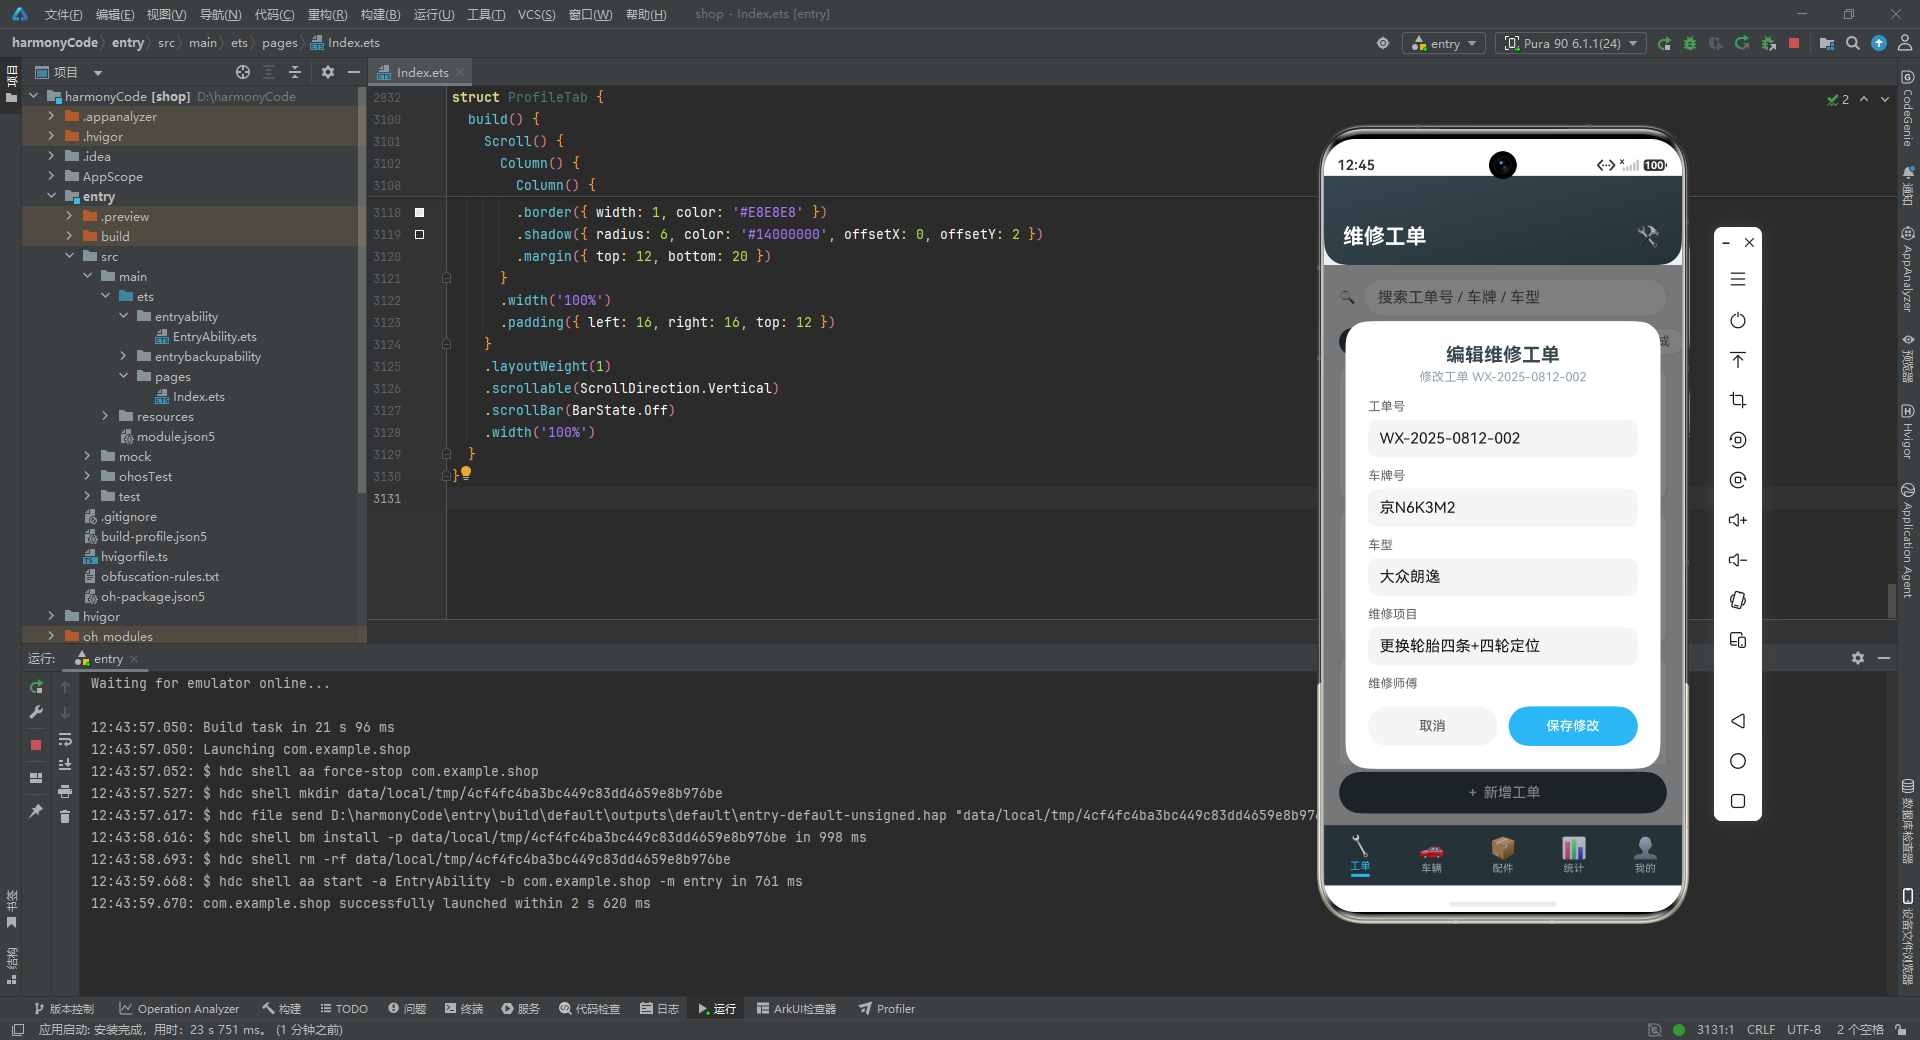
Task: Click the emulator power button icon
Action: pos(1738,320)
